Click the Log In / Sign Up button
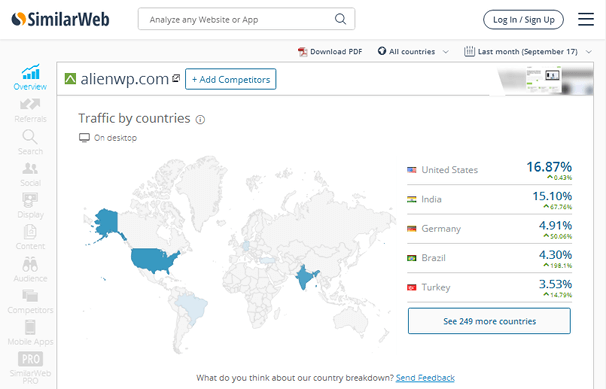Screen dimensions: 606x389 coord(523,20)
